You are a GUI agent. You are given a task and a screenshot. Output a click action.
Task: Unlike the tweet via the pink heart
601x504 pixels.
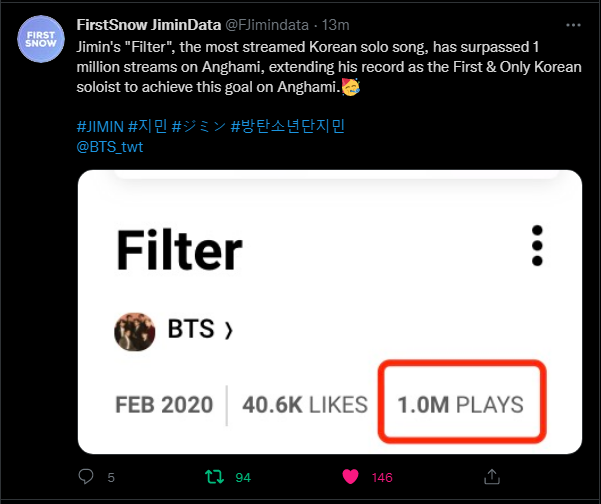click(x=350, y=476)
